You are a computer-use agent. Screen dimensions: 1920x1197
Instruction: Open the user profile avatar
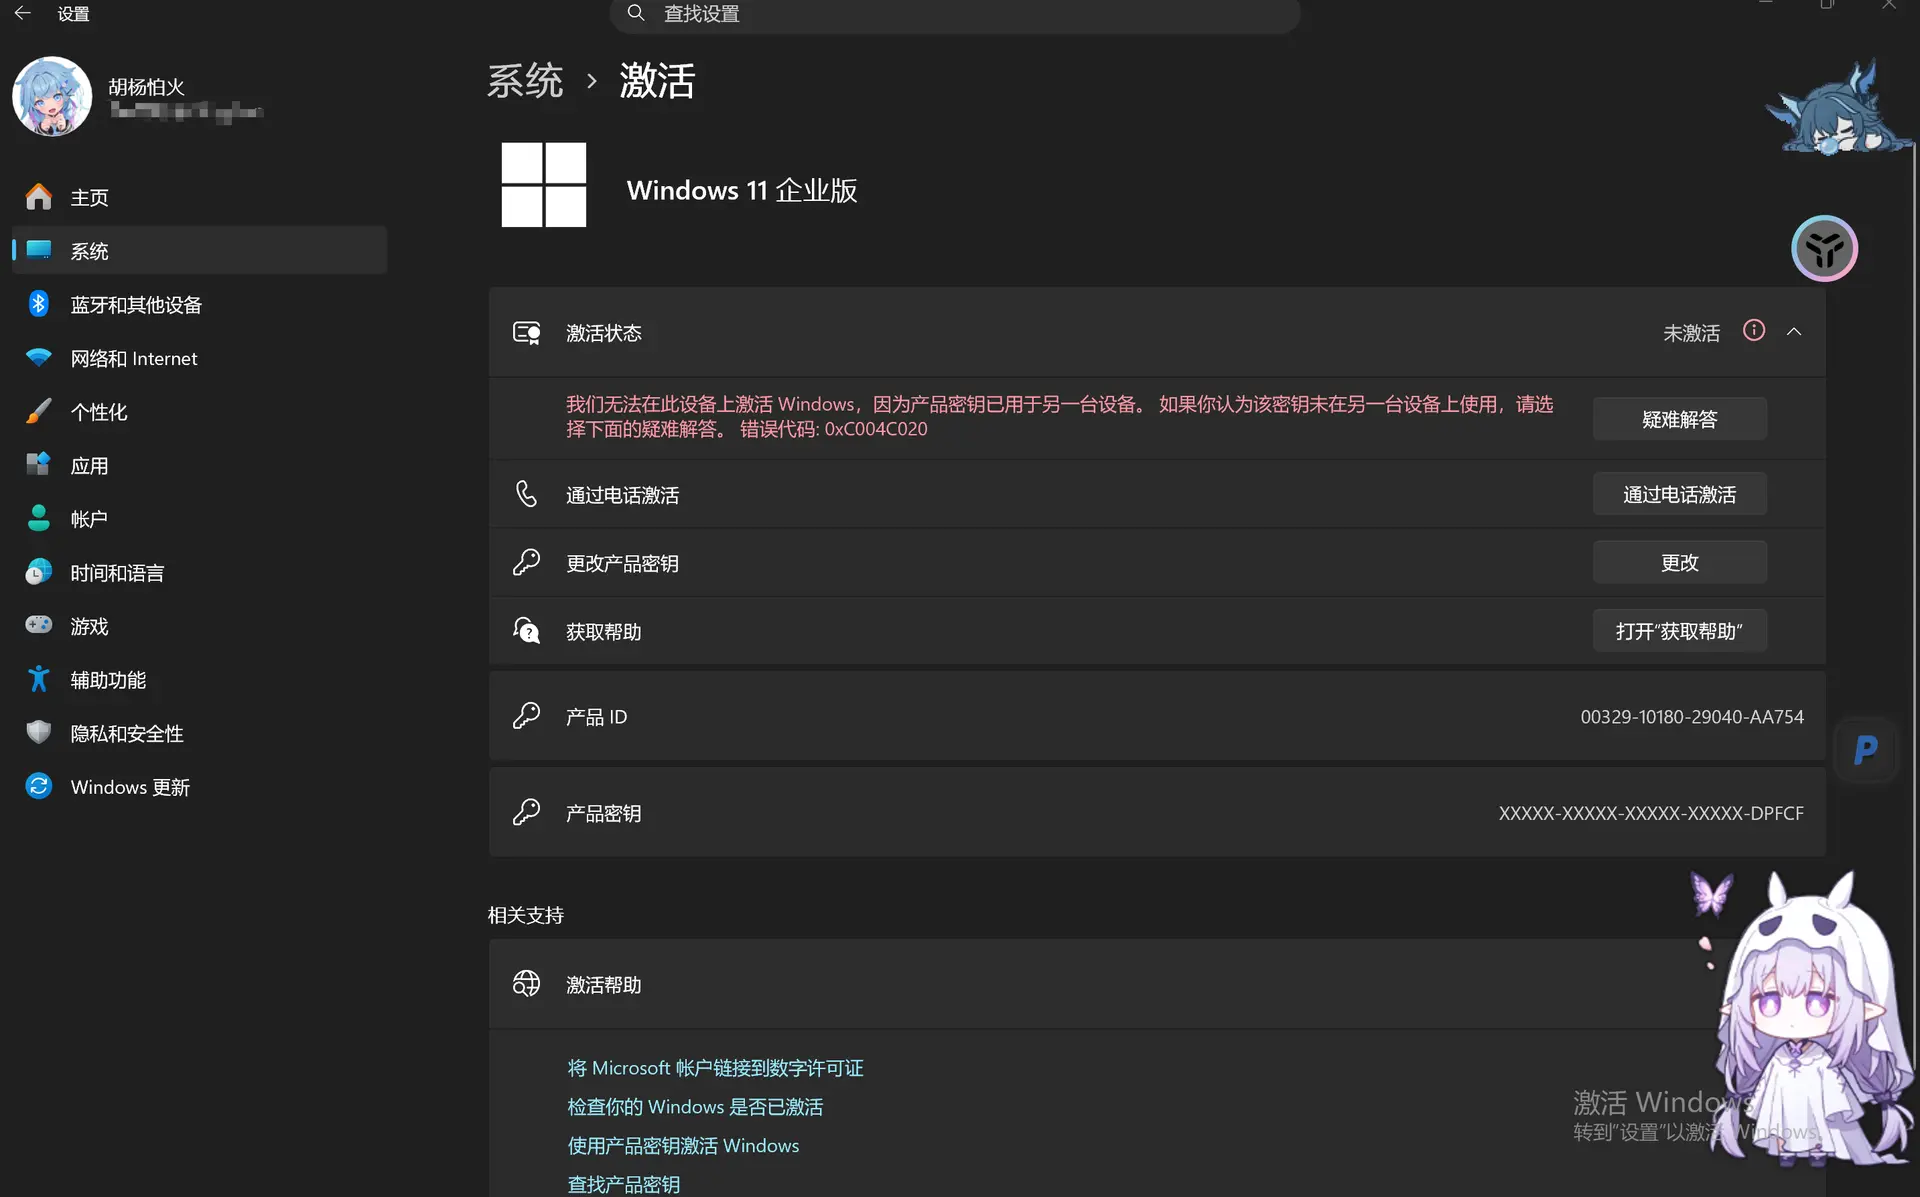click(x=52, y=97)
